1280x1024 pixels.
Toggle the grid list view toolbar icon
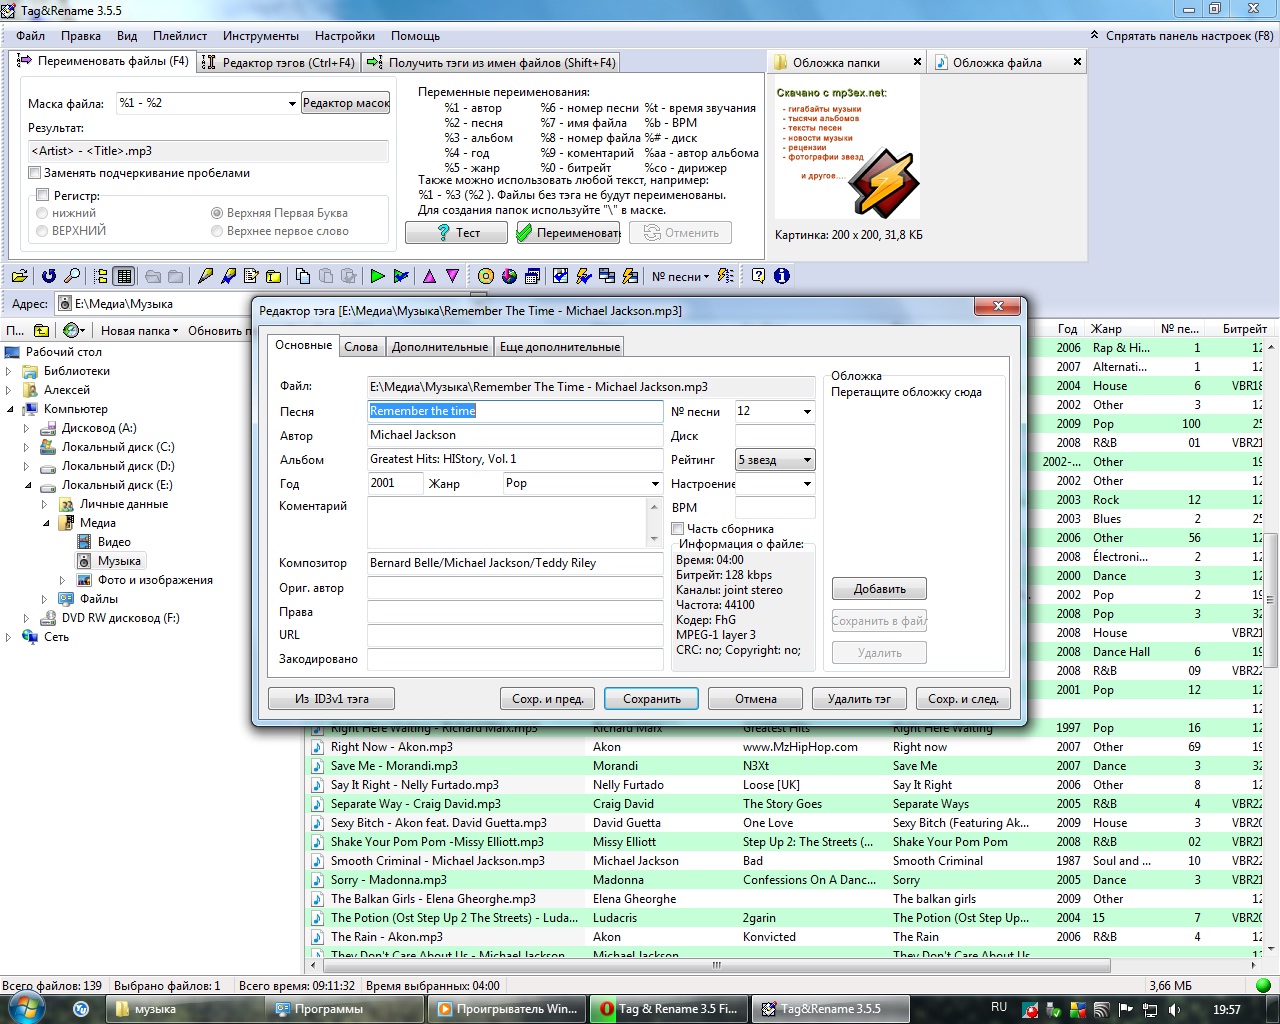[124, 276]
